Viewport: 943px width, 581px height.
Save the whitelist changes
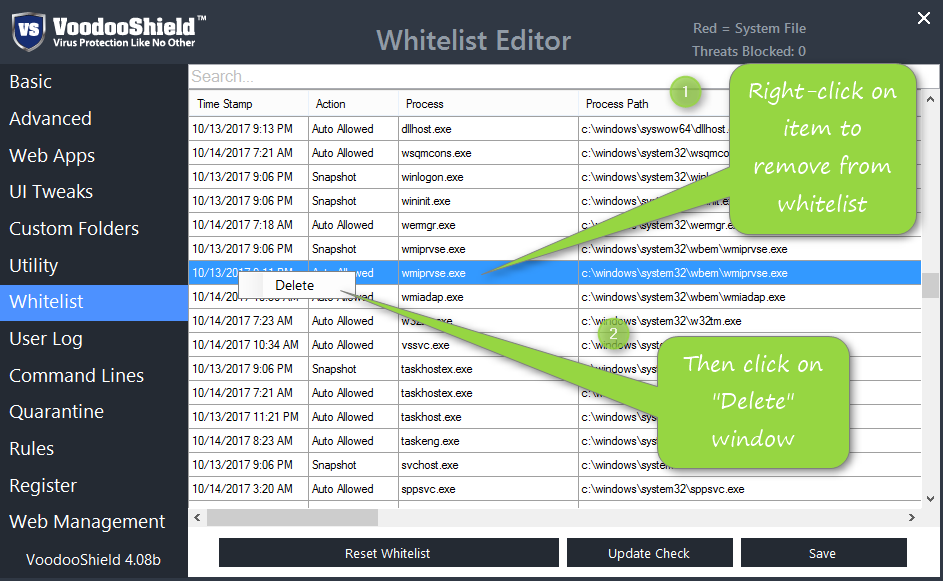click(823, 553)
